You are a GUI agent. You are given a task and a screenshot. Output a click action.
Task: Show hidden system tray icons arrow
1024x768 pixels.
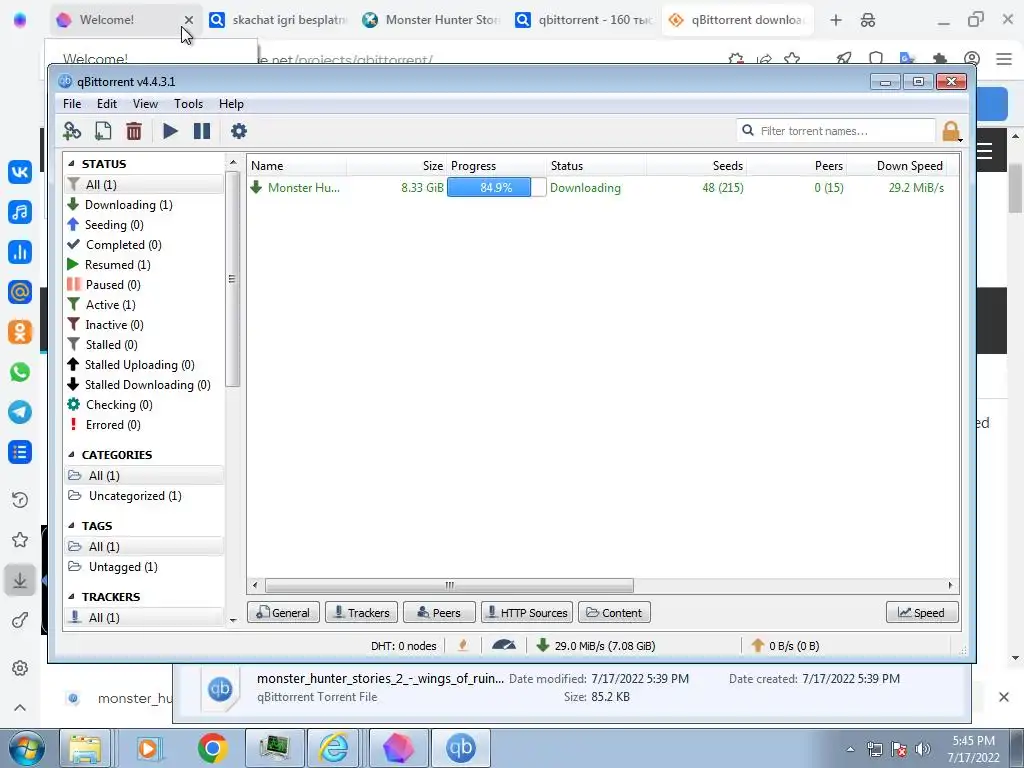850,749
